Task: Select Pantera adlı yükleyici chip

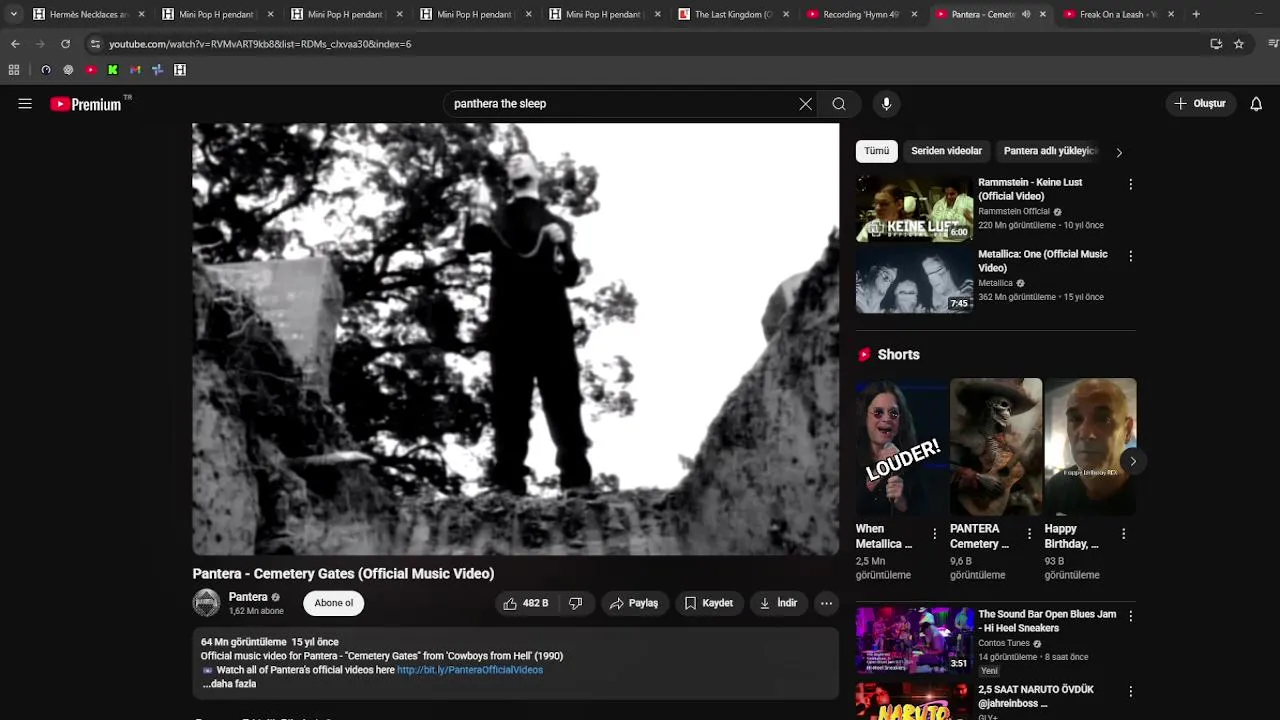Action: point(1050,151)
